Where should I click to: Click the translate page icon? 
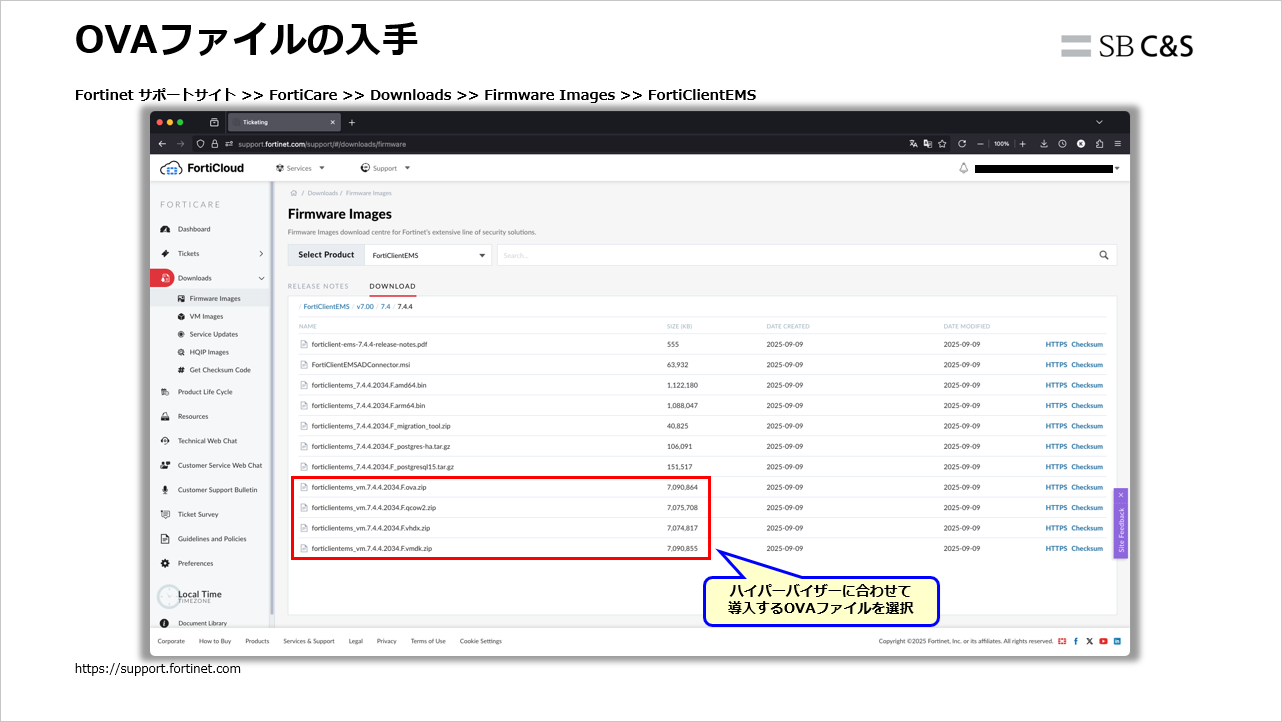913,143
